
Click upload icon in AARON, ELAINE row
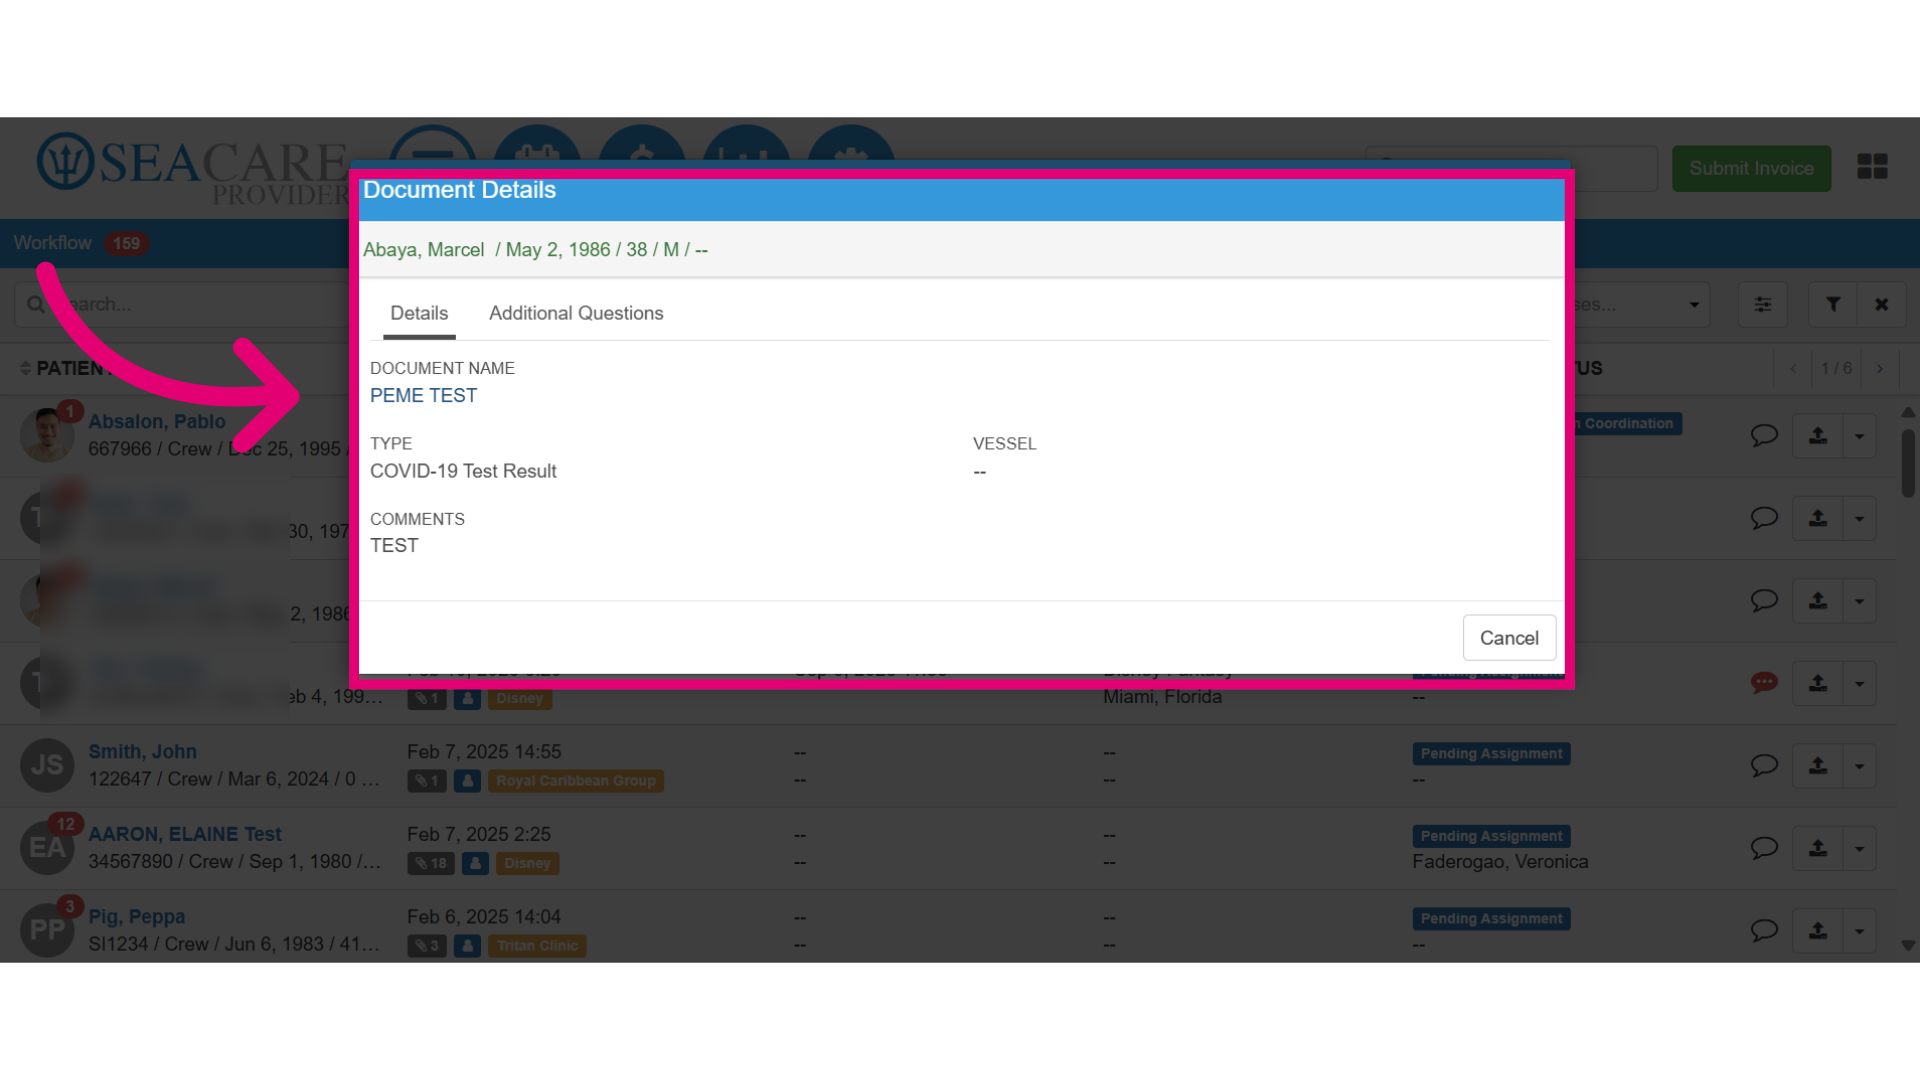click(1818, 849)
